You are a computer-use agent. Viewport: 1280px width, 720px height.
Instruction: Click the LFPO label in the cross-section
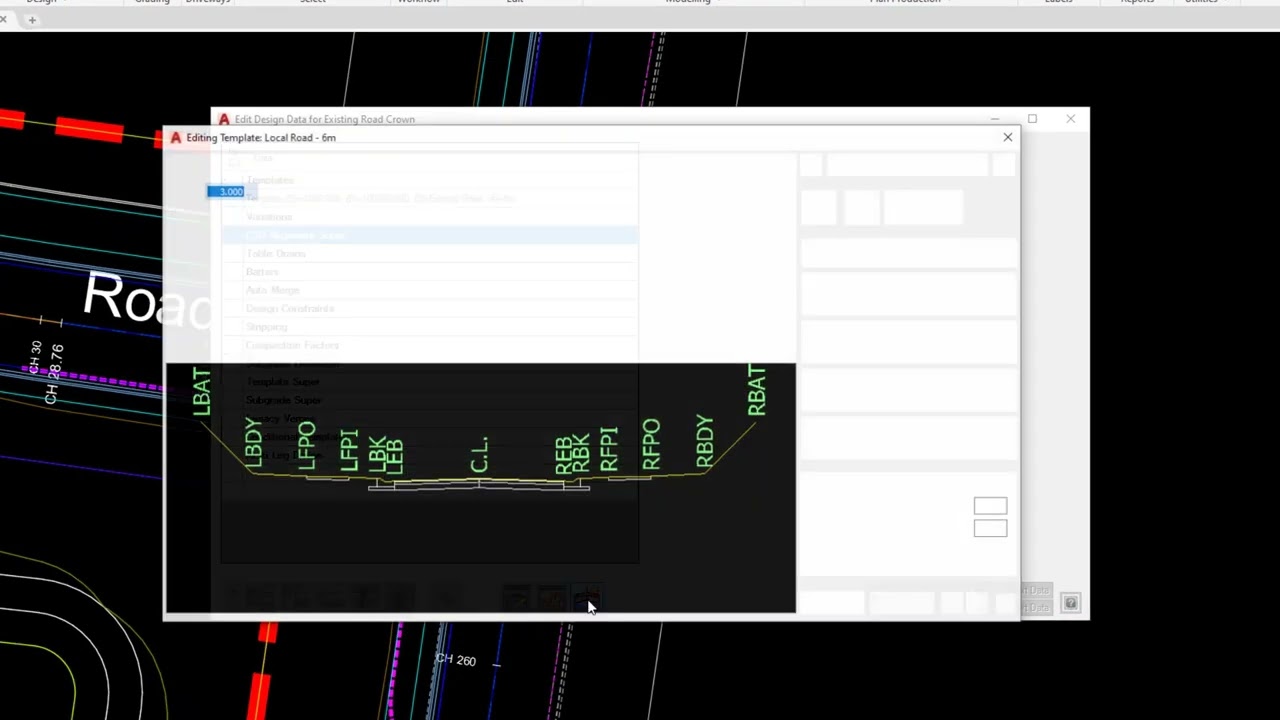coord(306,446)
